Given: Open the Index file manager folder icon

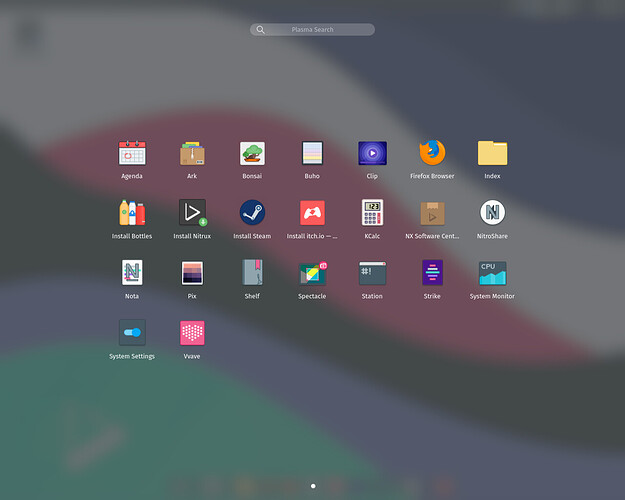Looking at the screenshot, I should tap(492, 153).
